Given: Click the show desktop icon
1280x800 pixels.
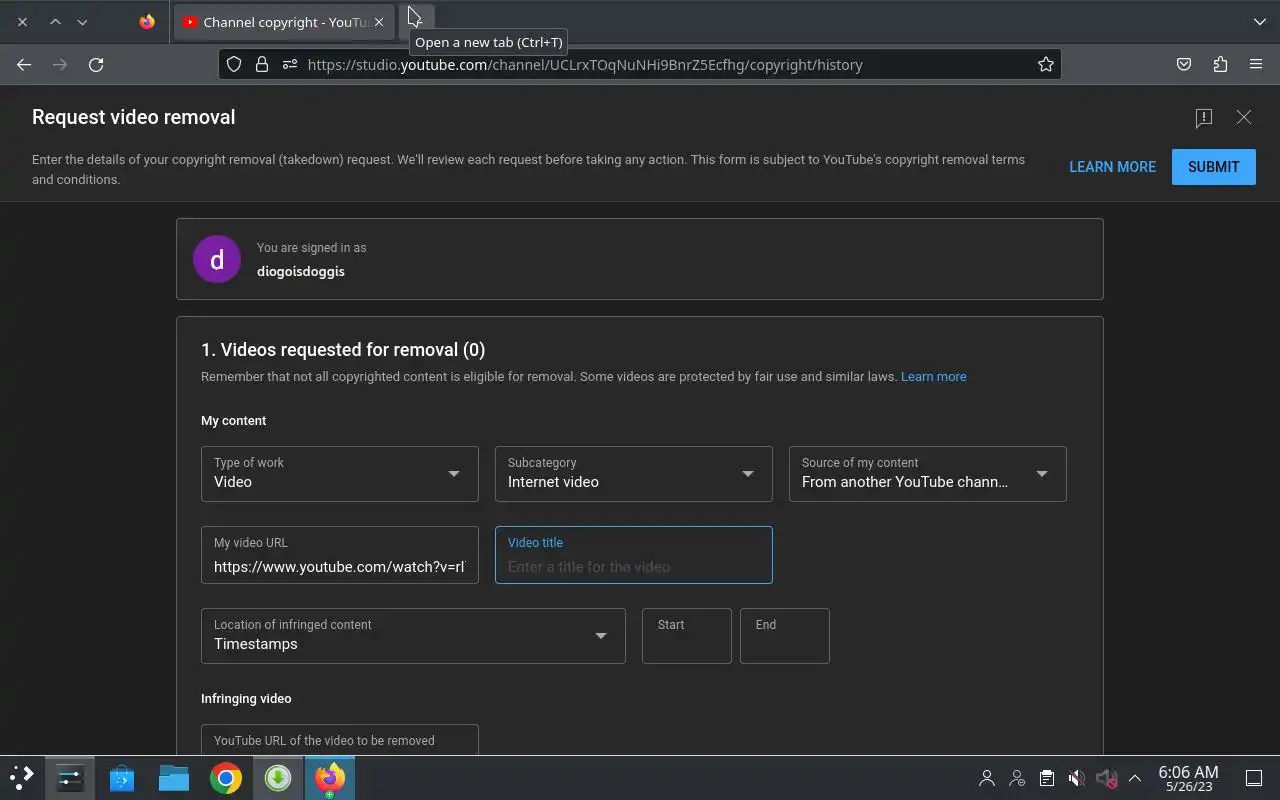Looking at the screenshot, I should (1253, 778).
